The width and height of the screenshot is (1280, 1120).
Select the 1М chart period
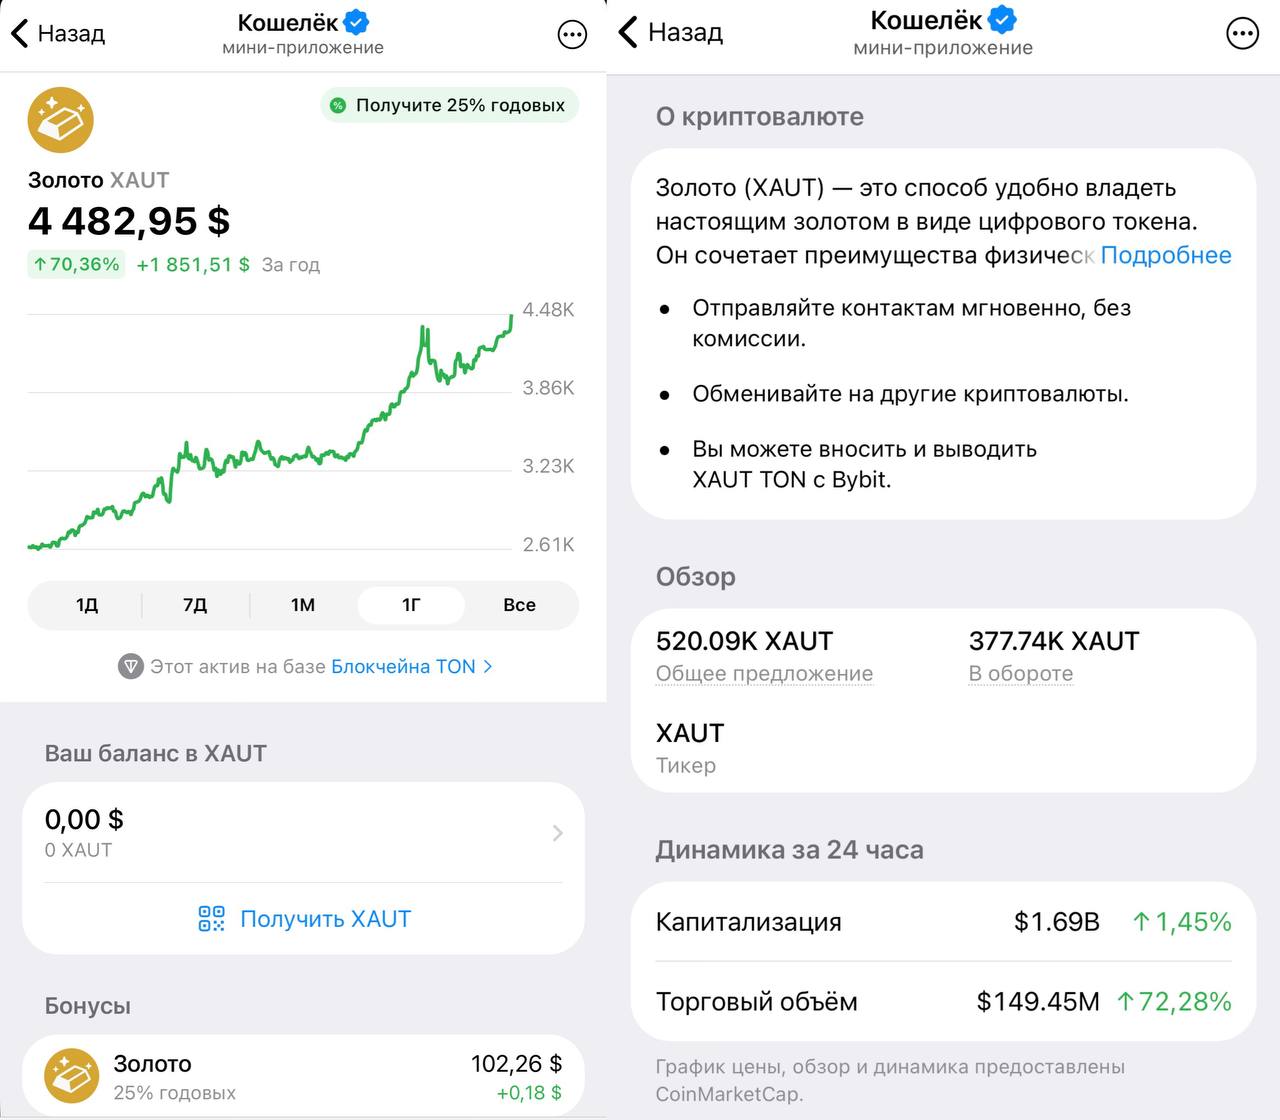point(303,605)
